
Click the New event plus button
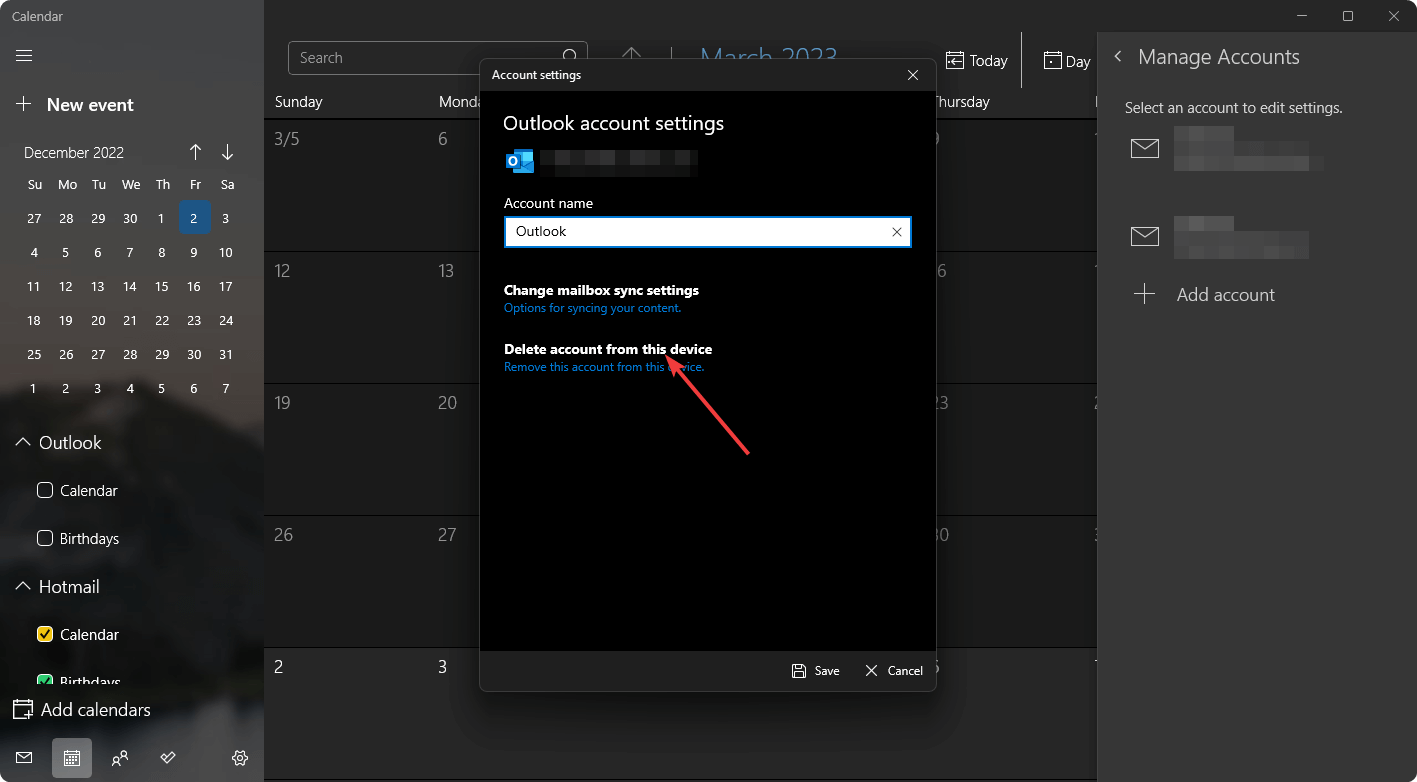[24, 105]
